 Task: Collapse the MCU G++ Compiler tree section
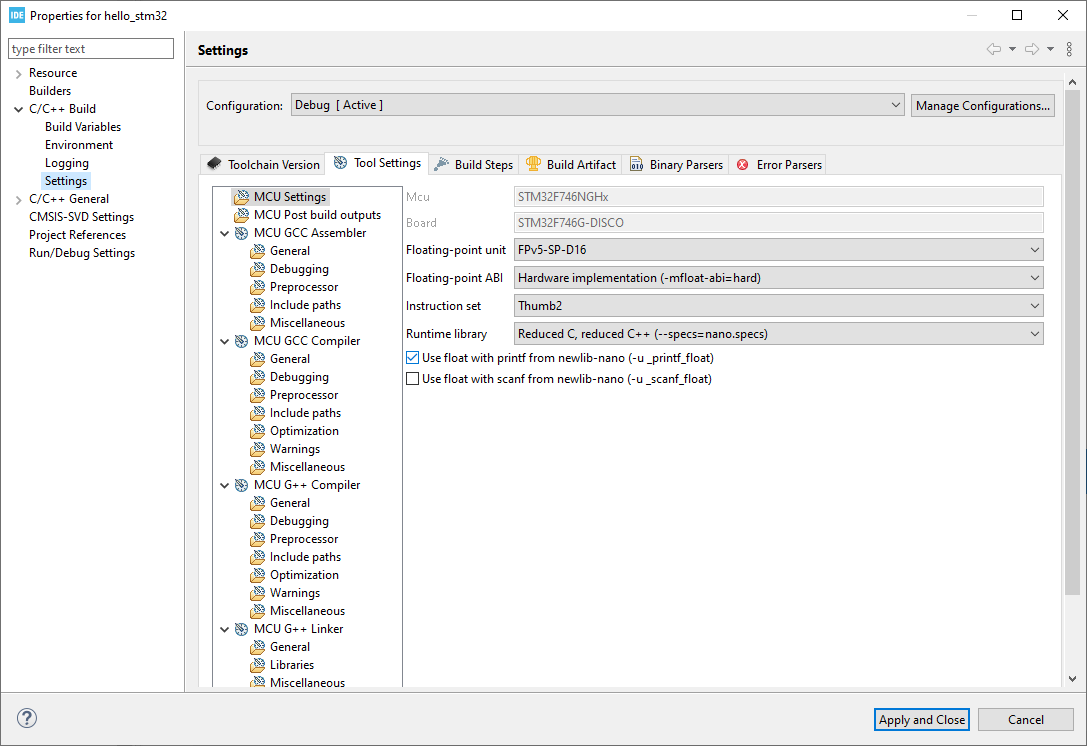(223, 485)
